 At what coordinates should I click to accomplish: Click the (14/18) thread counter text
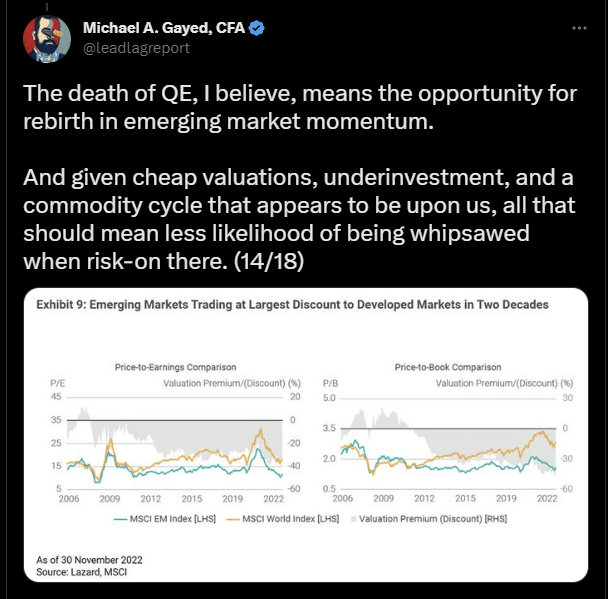pyautogui.click(x=269, y=261)
